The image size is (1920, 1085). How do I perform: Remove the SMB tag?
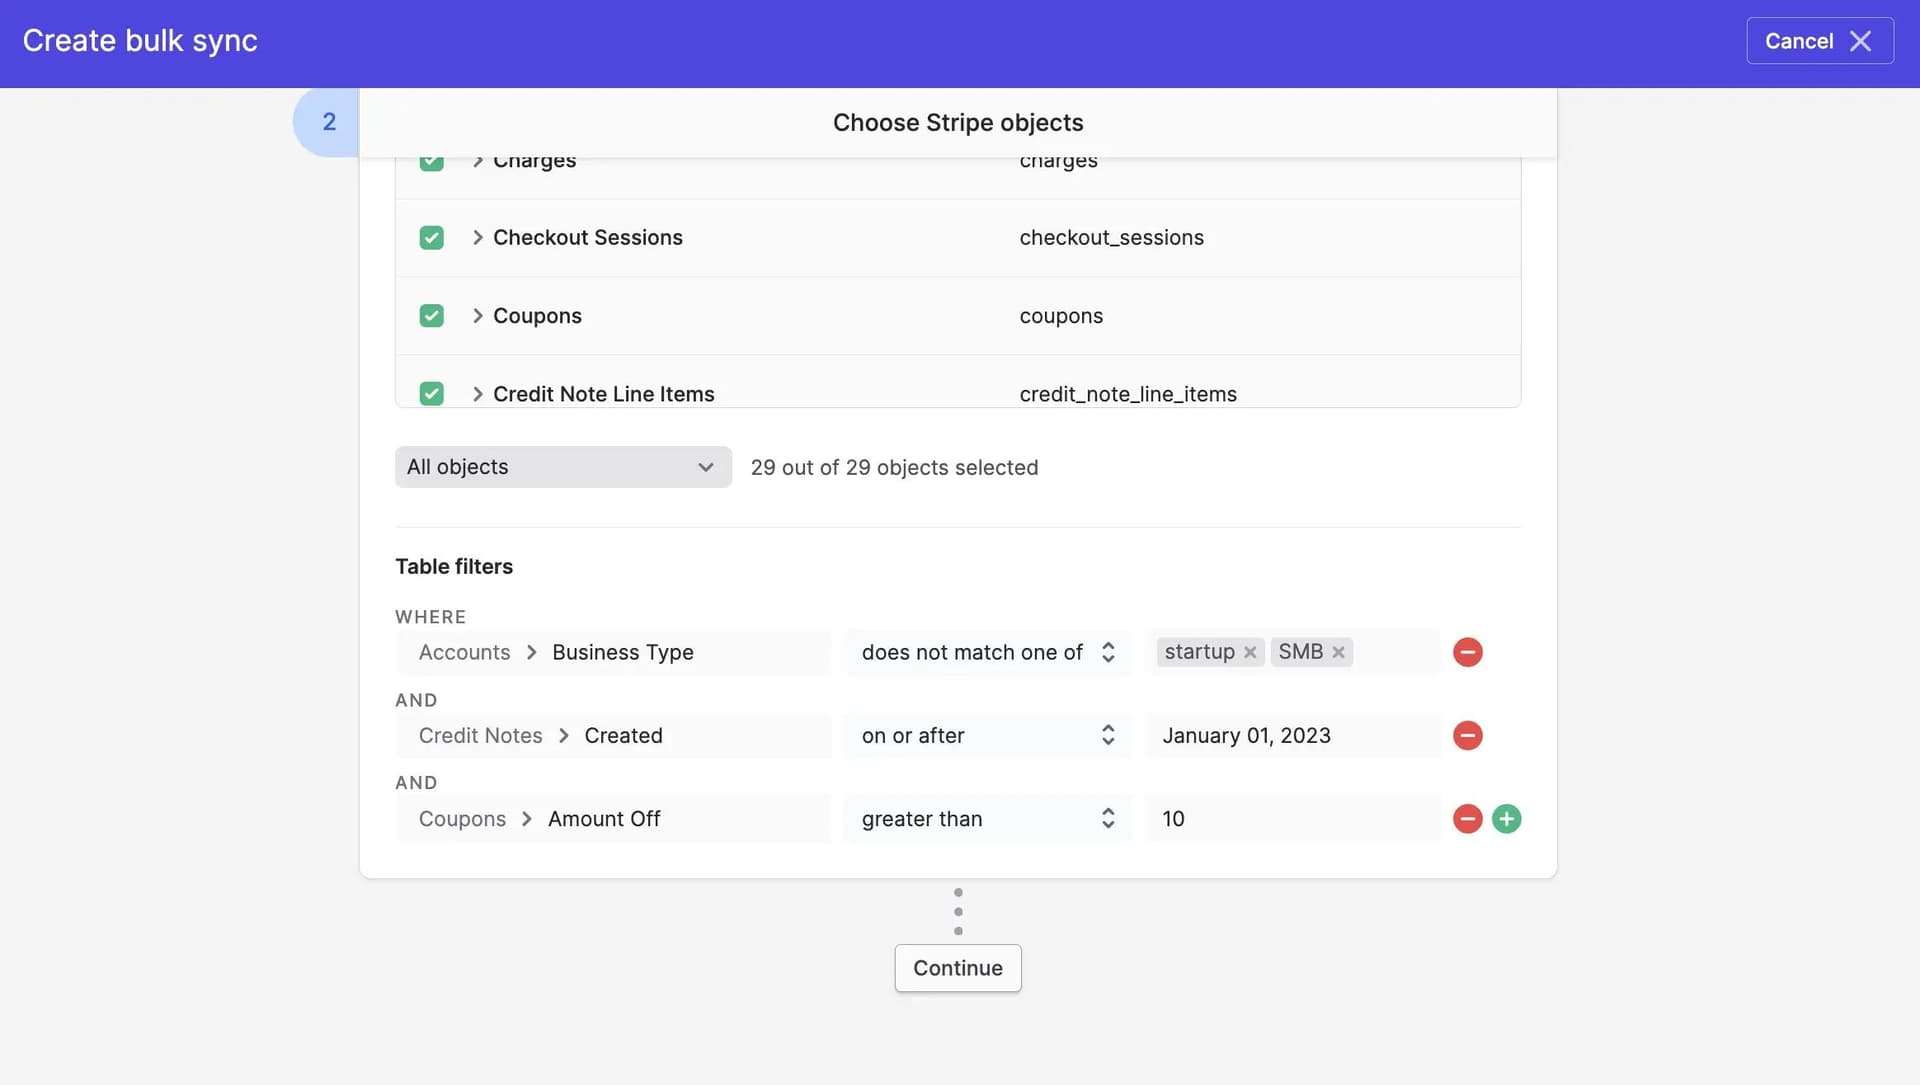(1338, 652)
